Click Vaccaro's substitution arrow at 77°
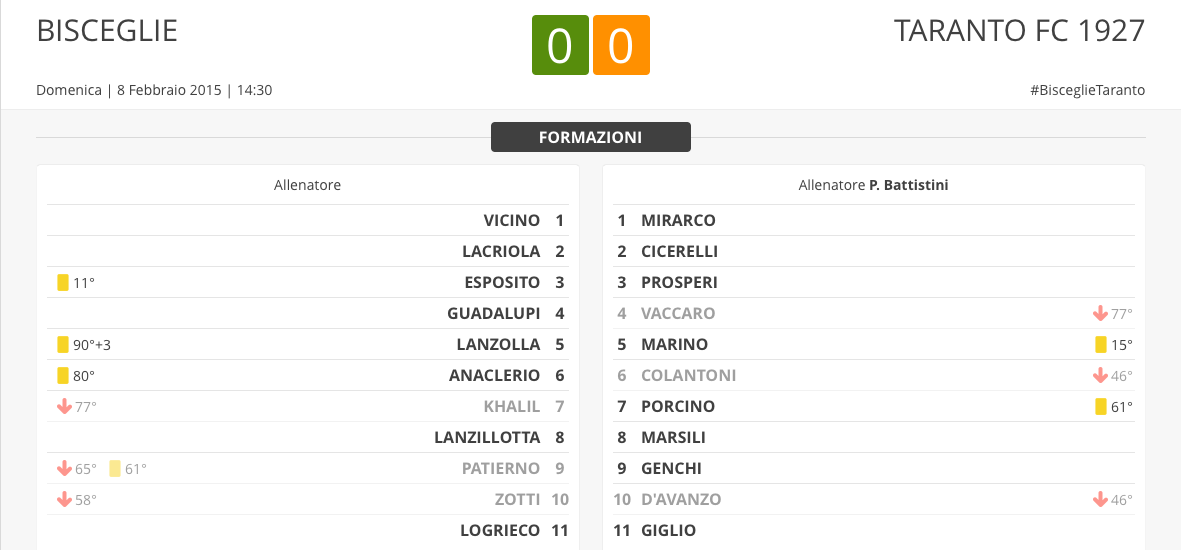 (1100, 313)
